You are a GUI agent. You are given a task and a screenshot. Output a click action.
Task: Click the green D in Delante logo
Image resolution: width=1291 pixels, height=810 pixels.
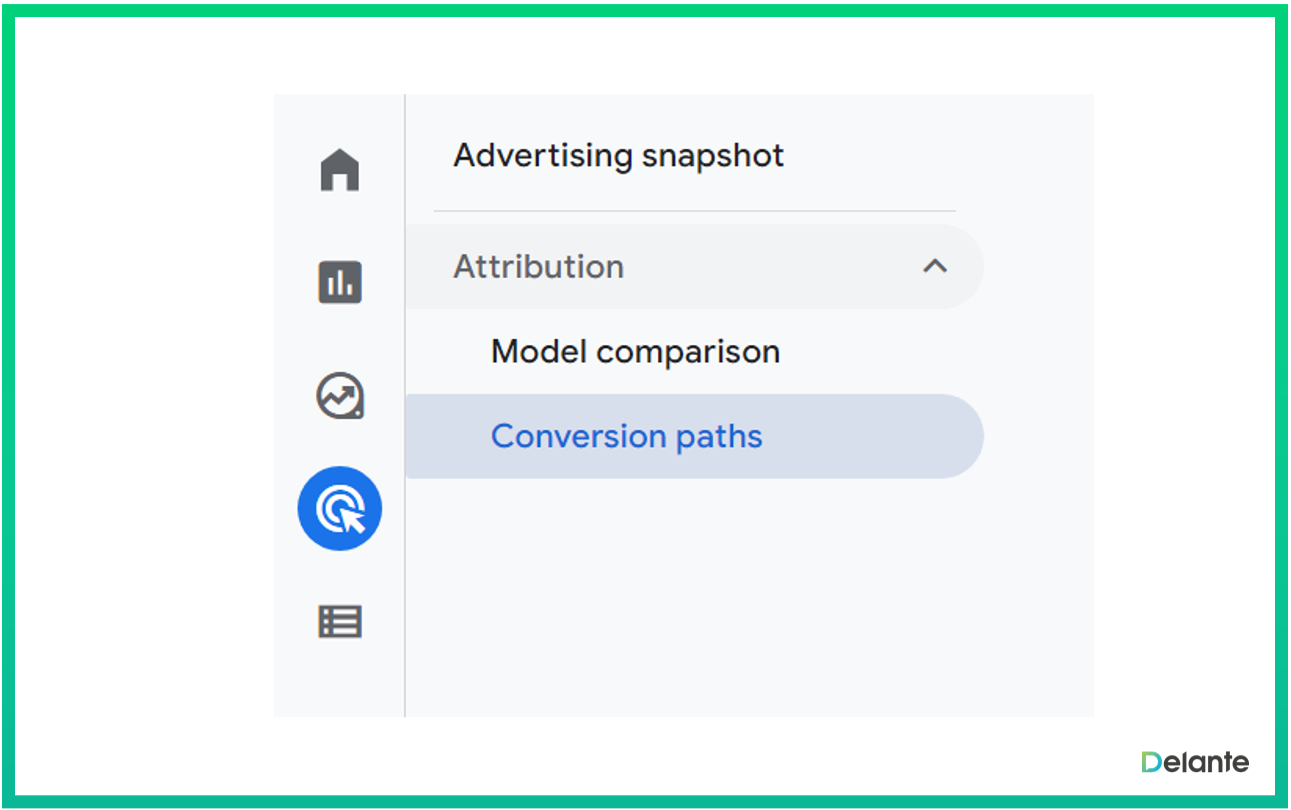[x=1151, y=762]
